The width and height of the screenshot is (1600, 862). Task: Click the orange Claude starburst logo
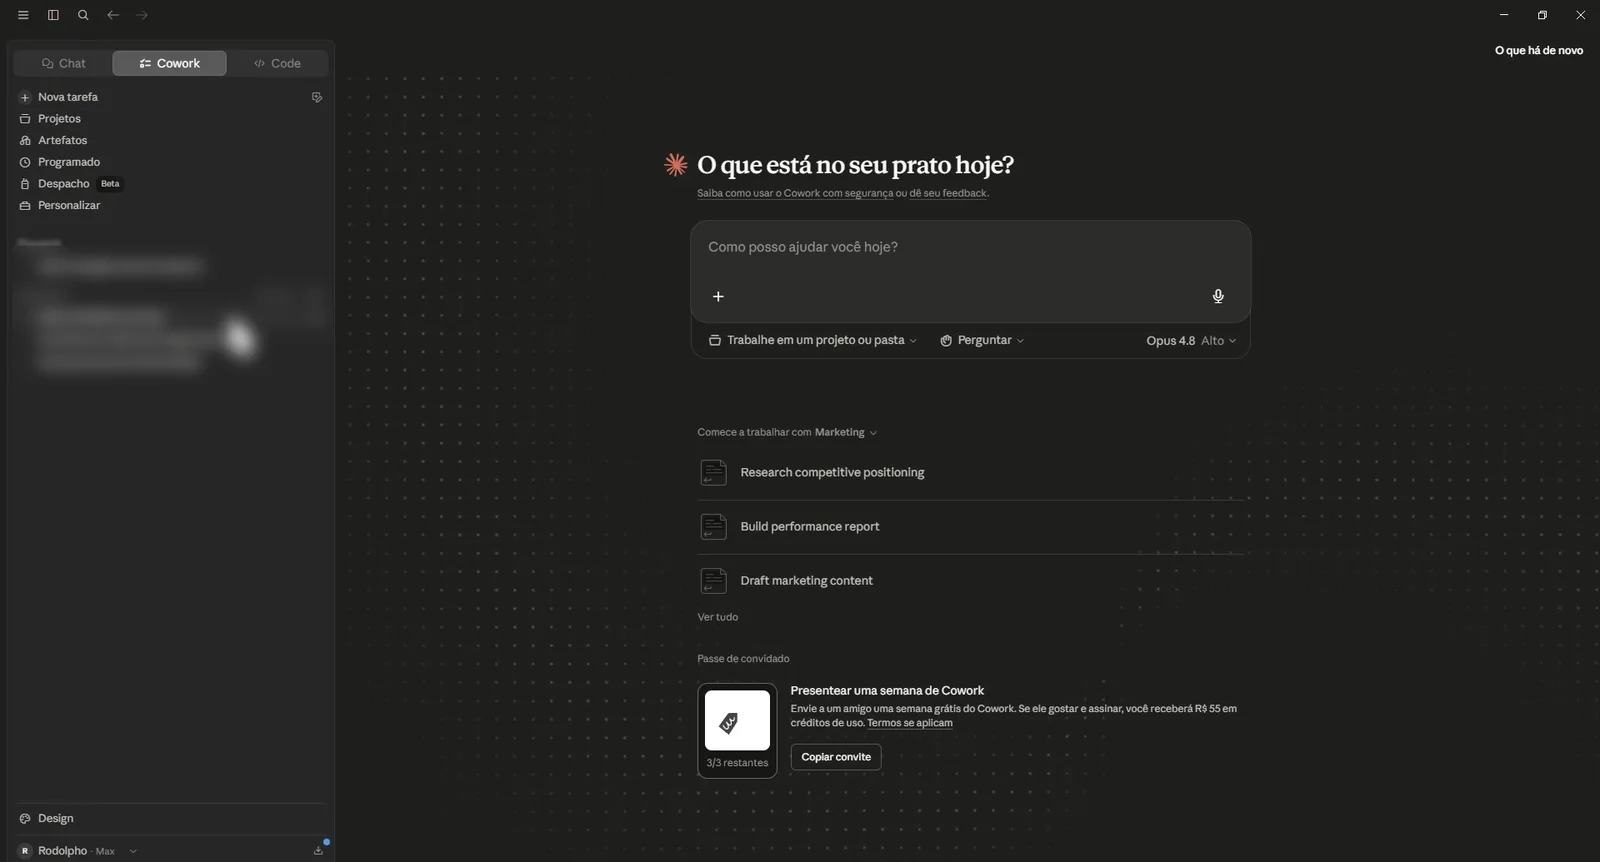[x=676, y=165]
